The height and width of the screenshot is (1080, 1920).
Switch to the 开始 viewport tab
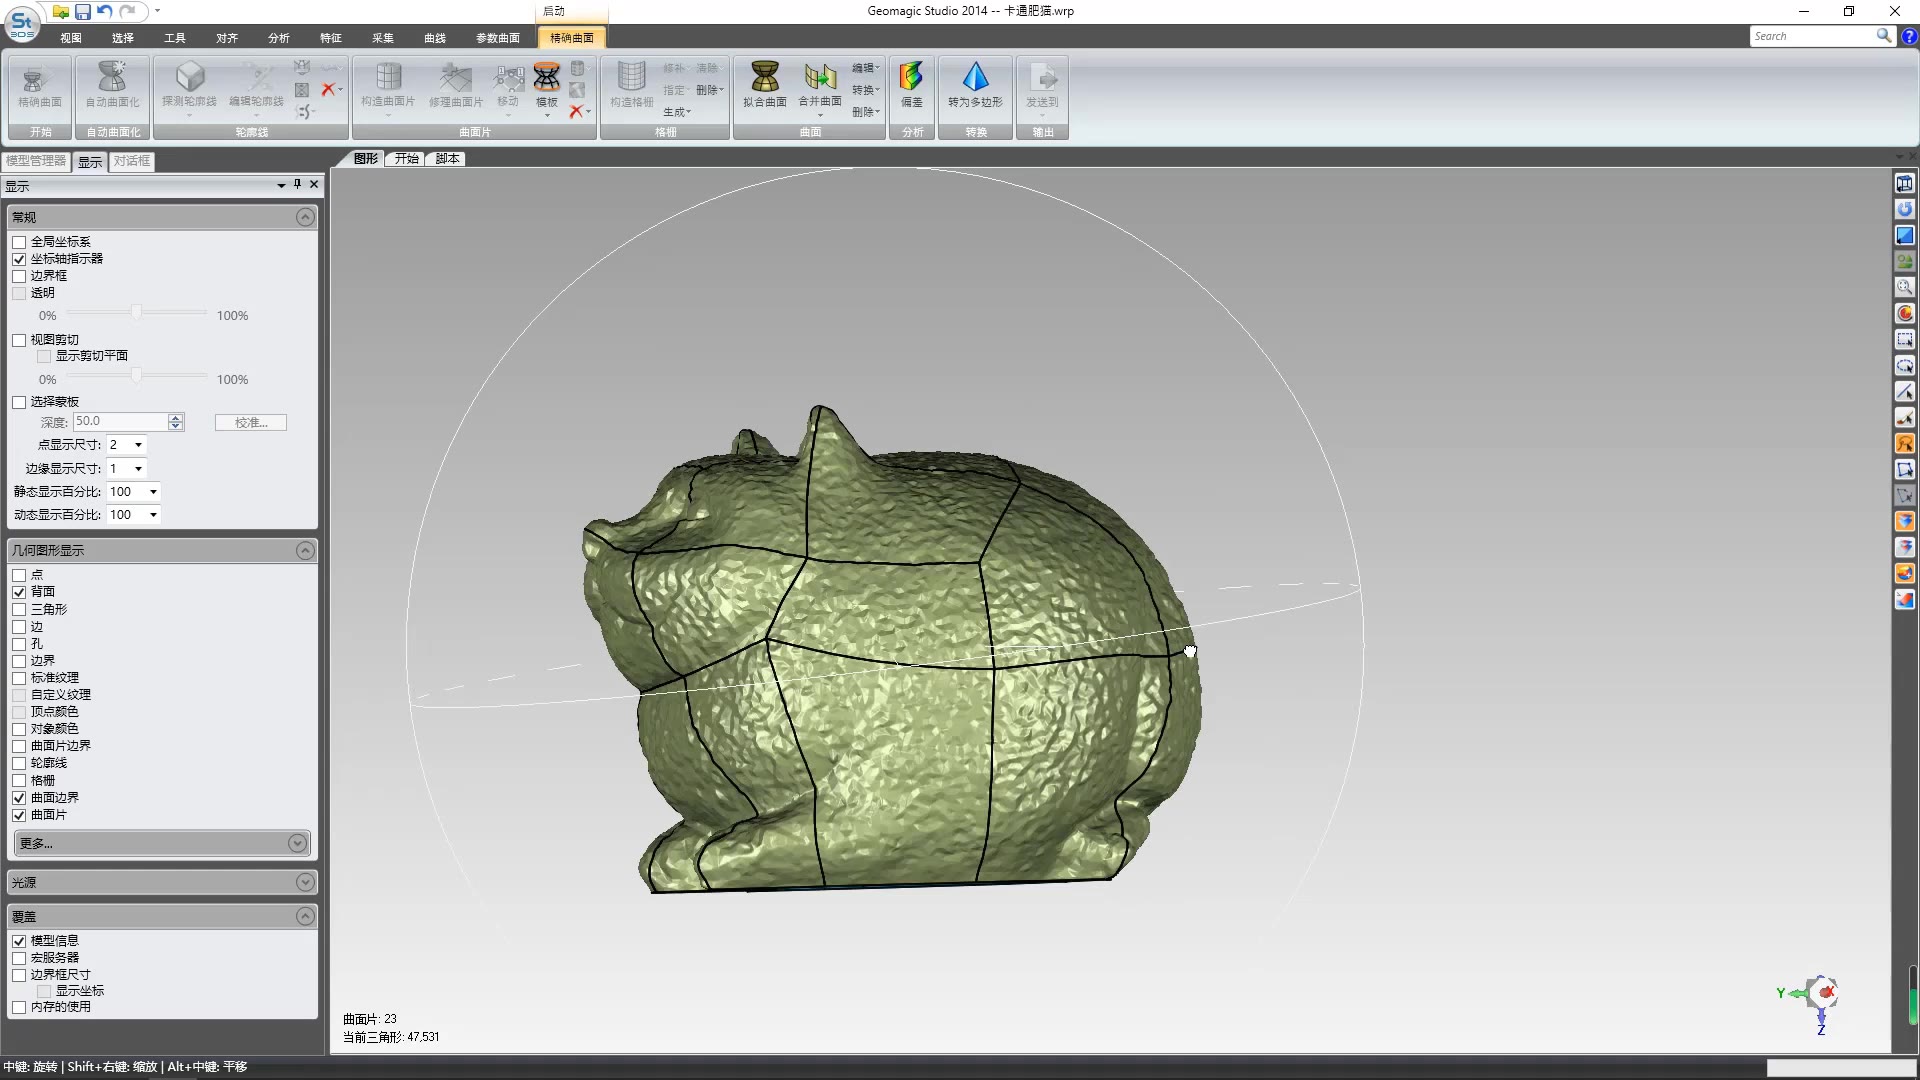tap(406, 159)
